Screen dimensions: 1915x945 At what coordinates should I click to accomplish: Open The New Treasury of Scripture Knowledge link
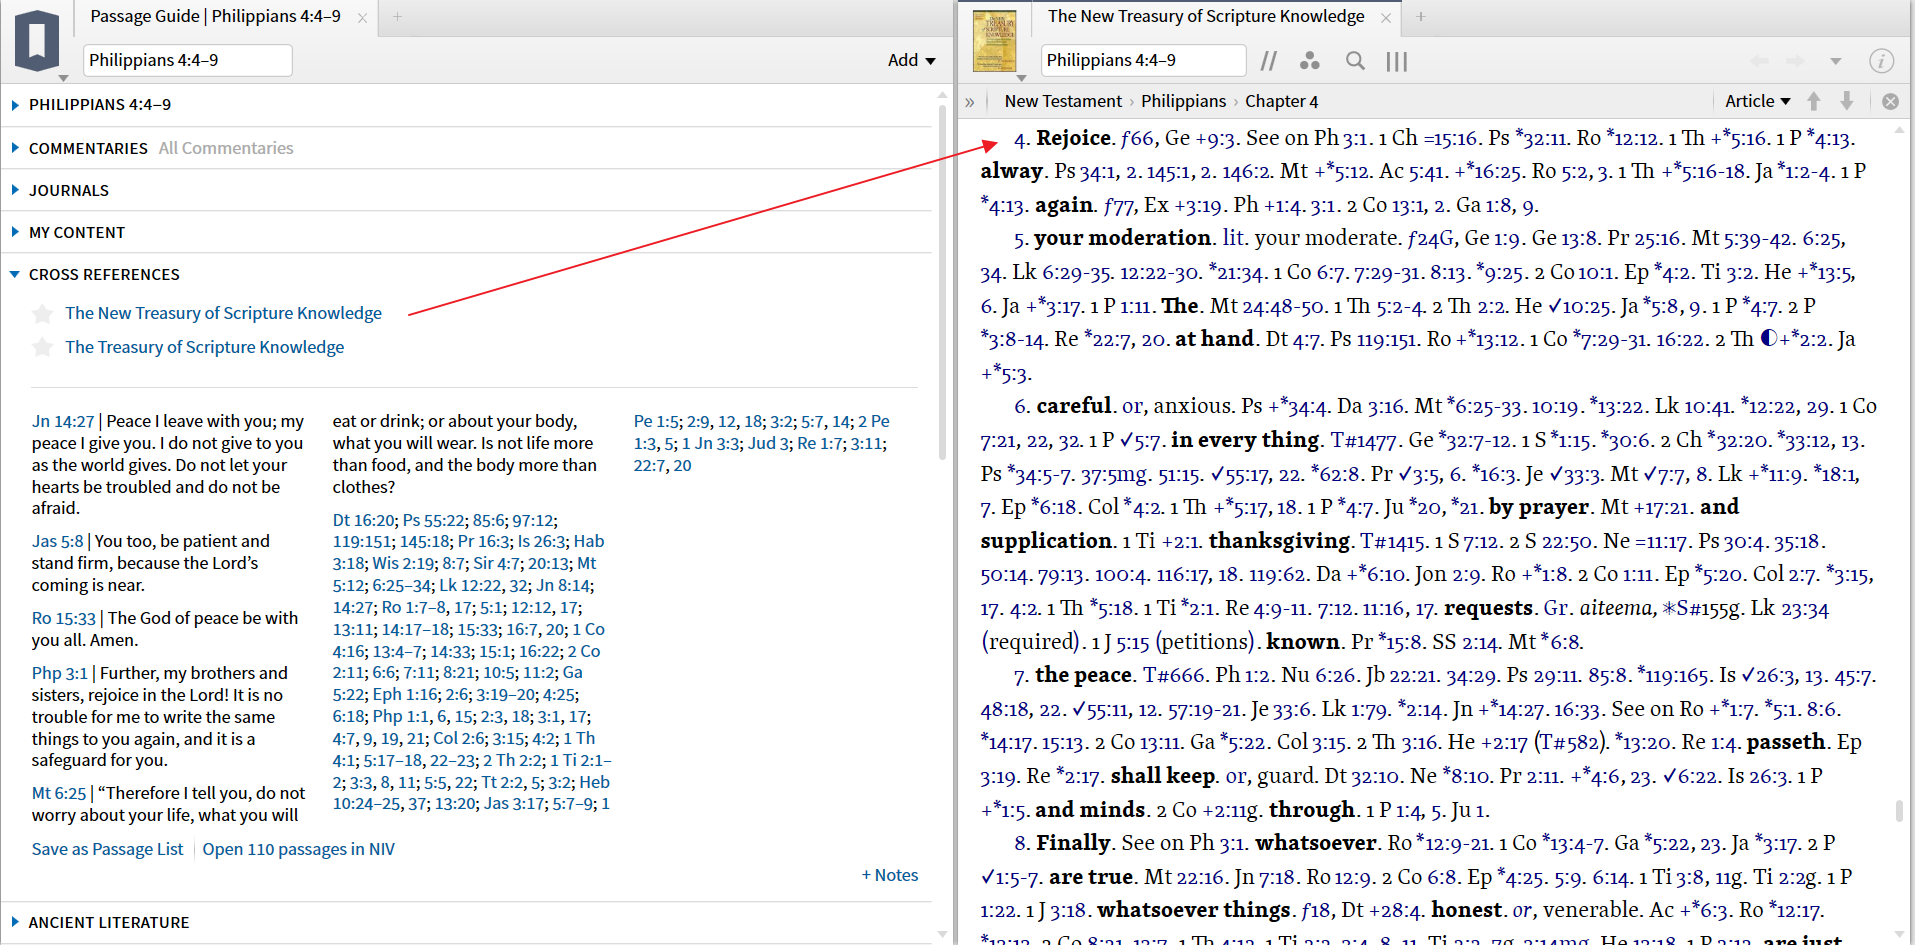223,313
